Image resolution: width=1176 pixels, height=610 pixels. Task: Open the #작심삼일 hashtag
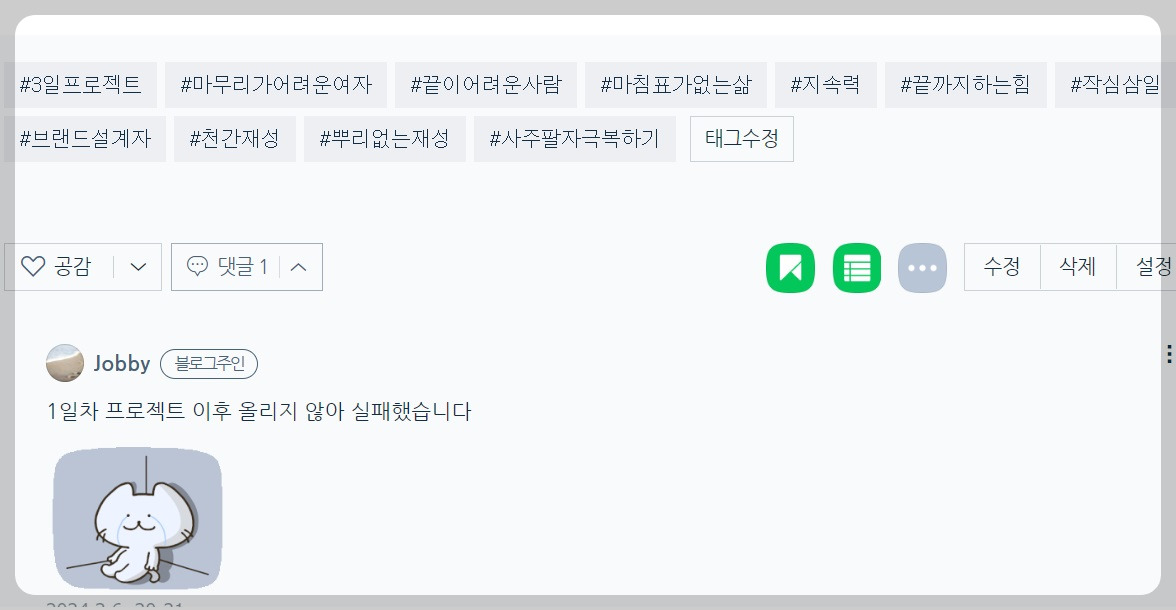tap(1115, 84)
